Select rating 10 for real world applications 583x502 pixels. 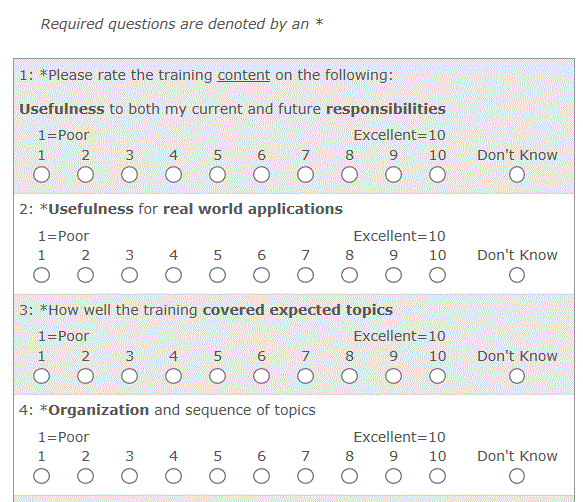(437, 275)
